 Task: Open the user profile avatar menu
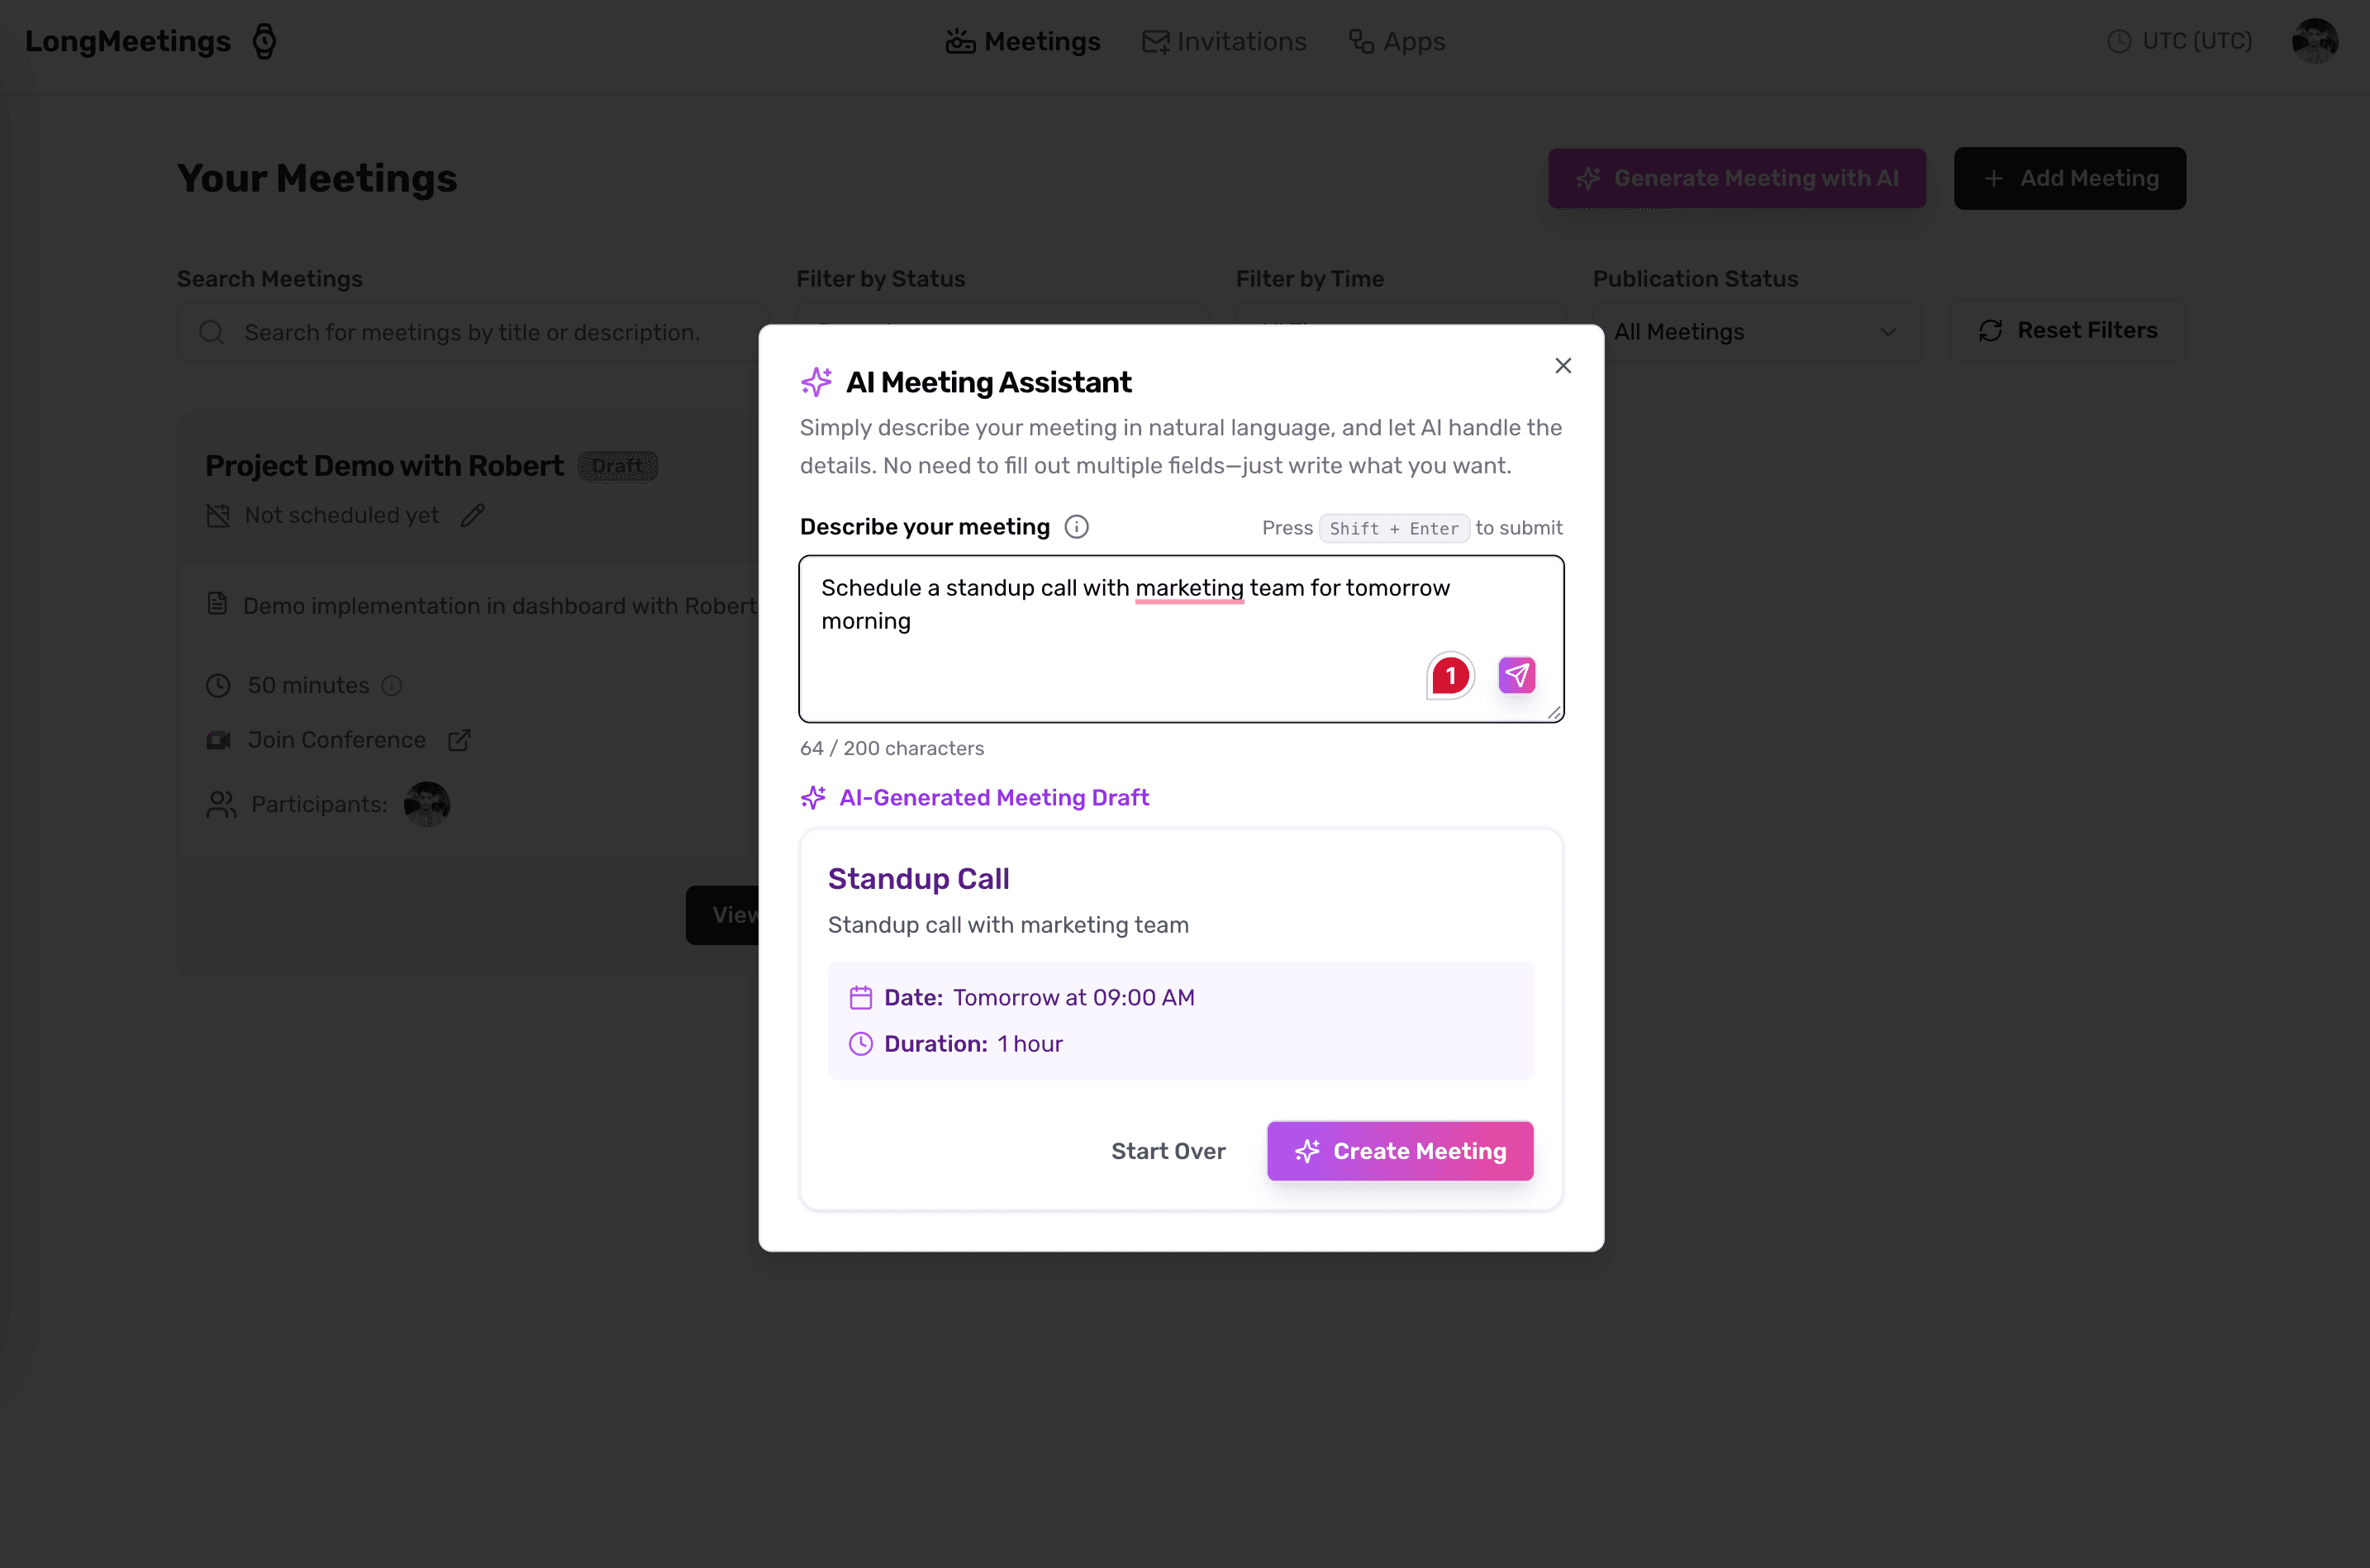click(x=2314, y=41)
